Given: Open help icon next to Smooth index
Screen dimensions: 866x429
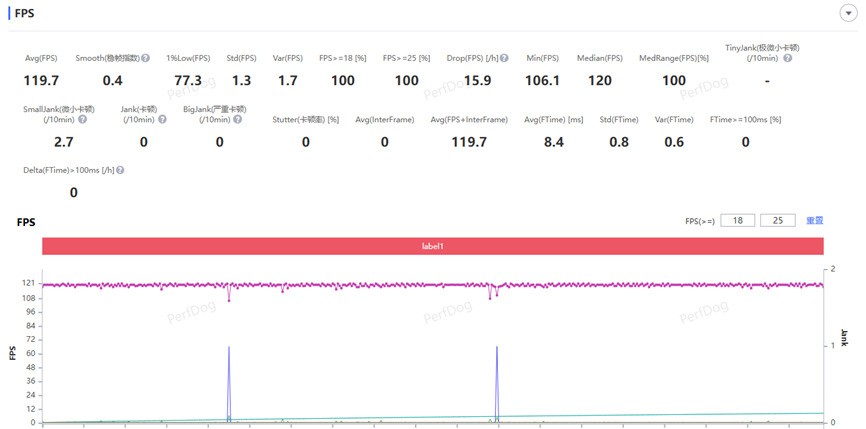Looking at the screenshot, I should pos(145,58).
